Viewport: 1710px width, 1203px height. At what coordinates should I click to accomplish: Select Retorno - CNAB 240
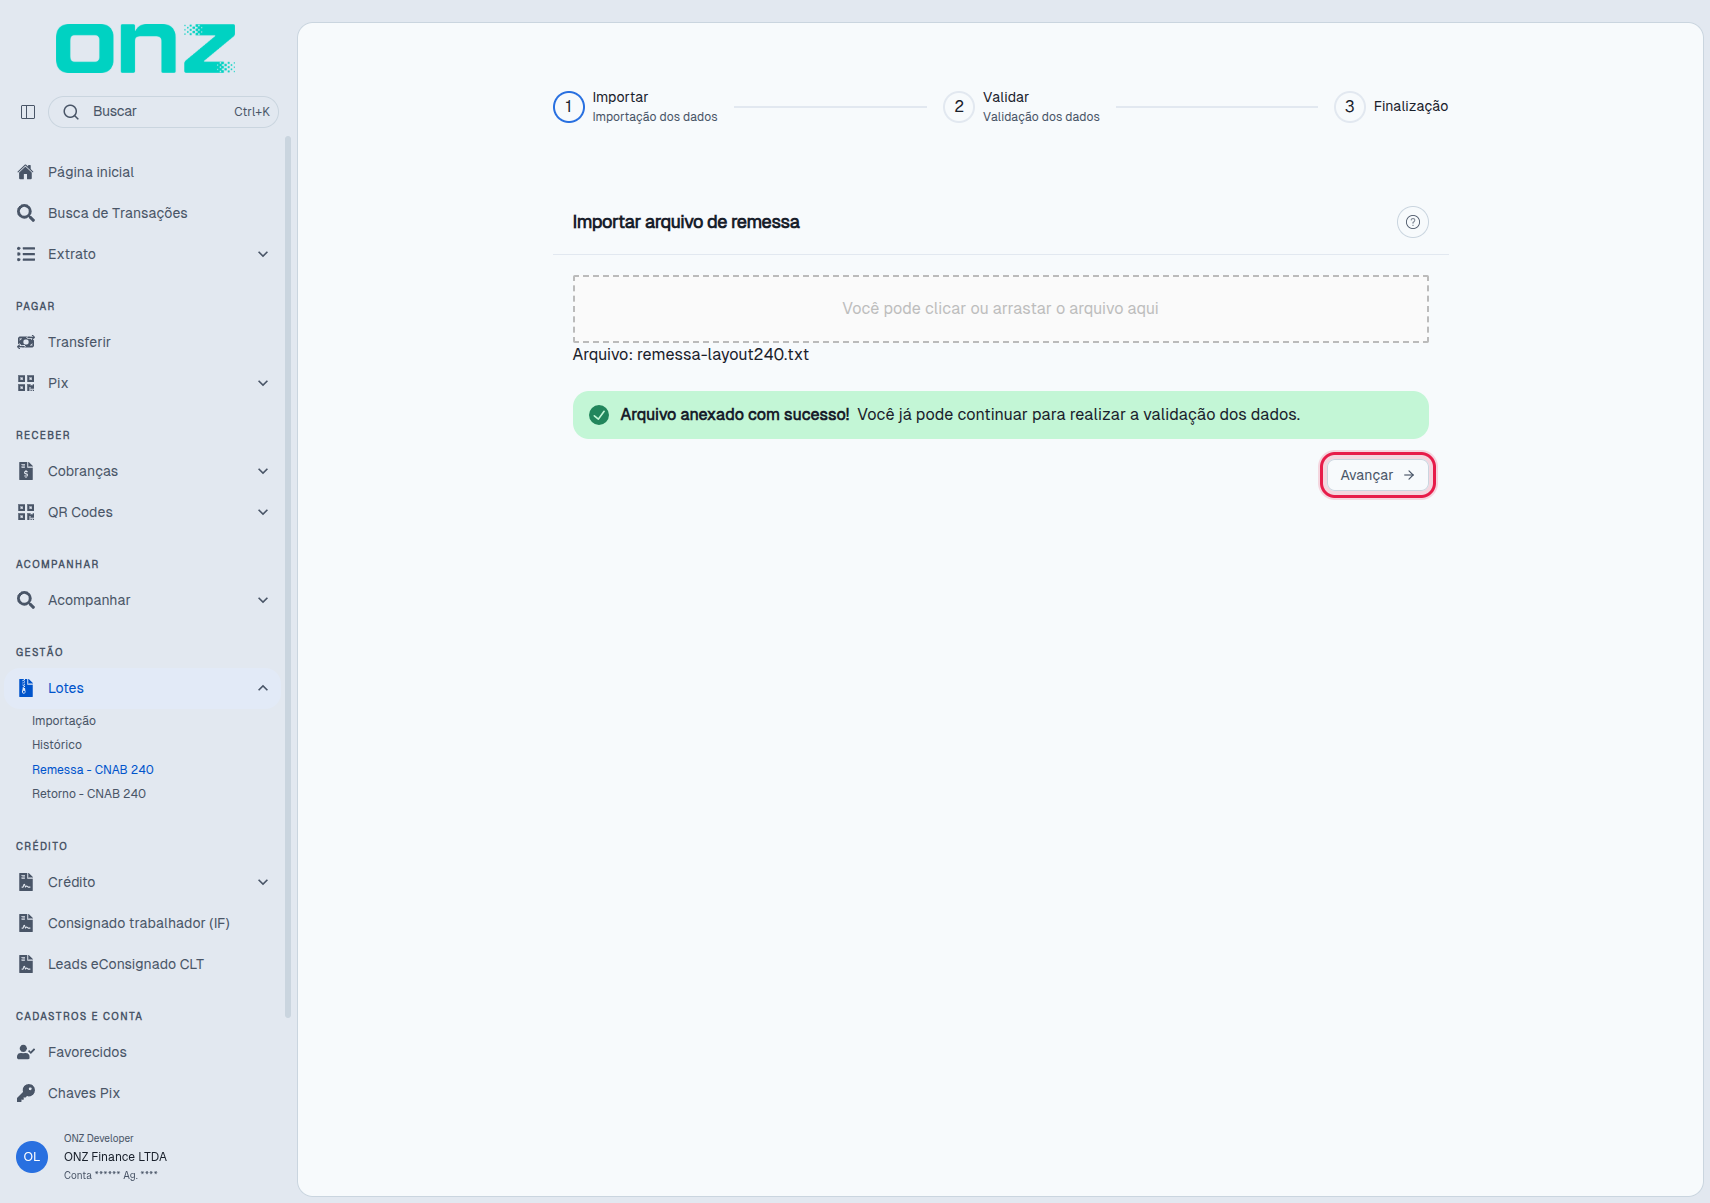coord(89,794)
